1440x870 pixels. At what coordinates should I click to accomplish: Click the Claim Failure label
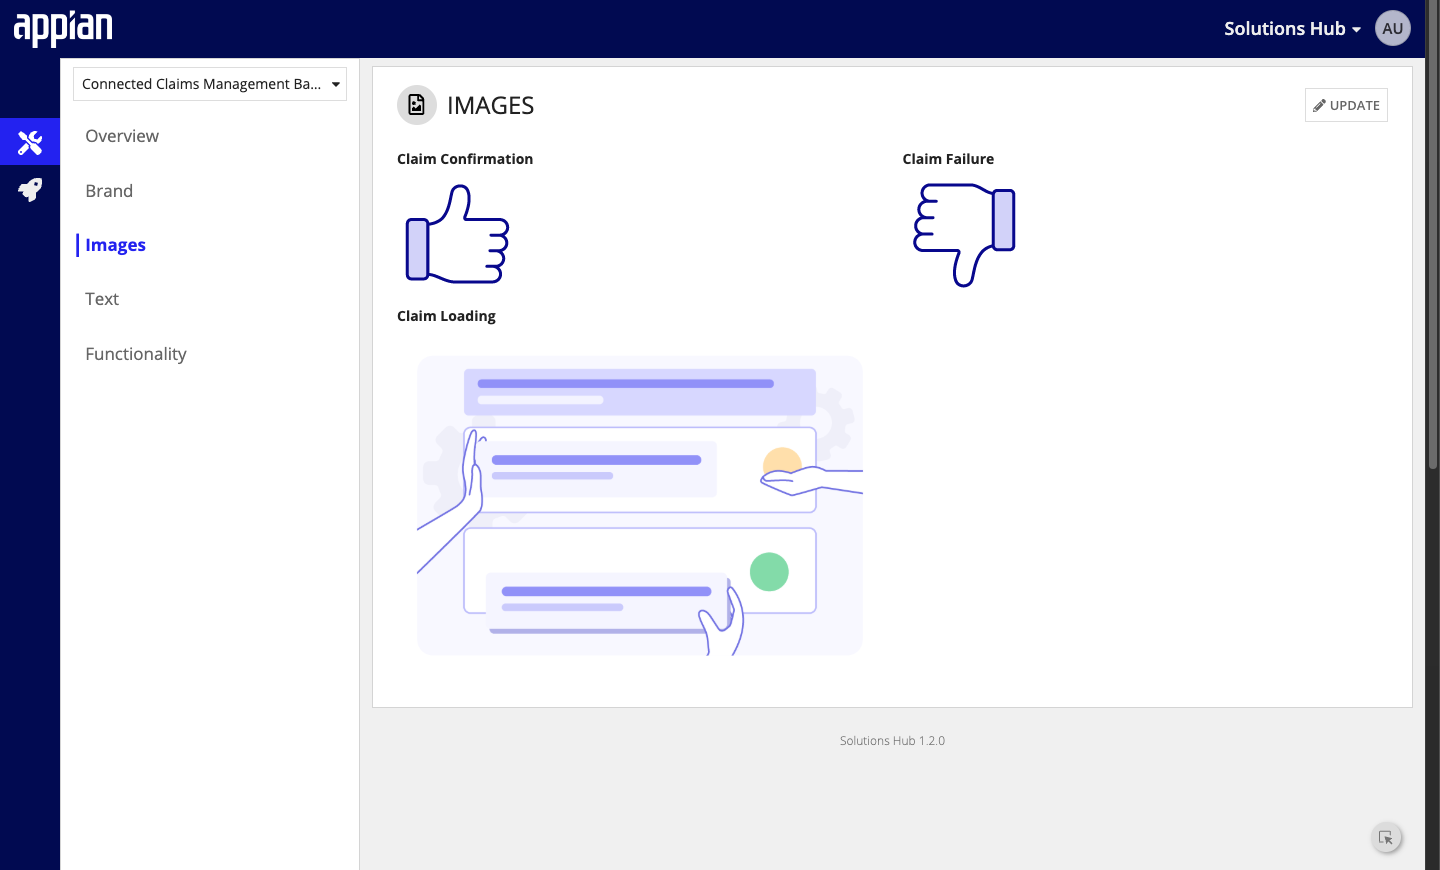click(x=948, y=159)
